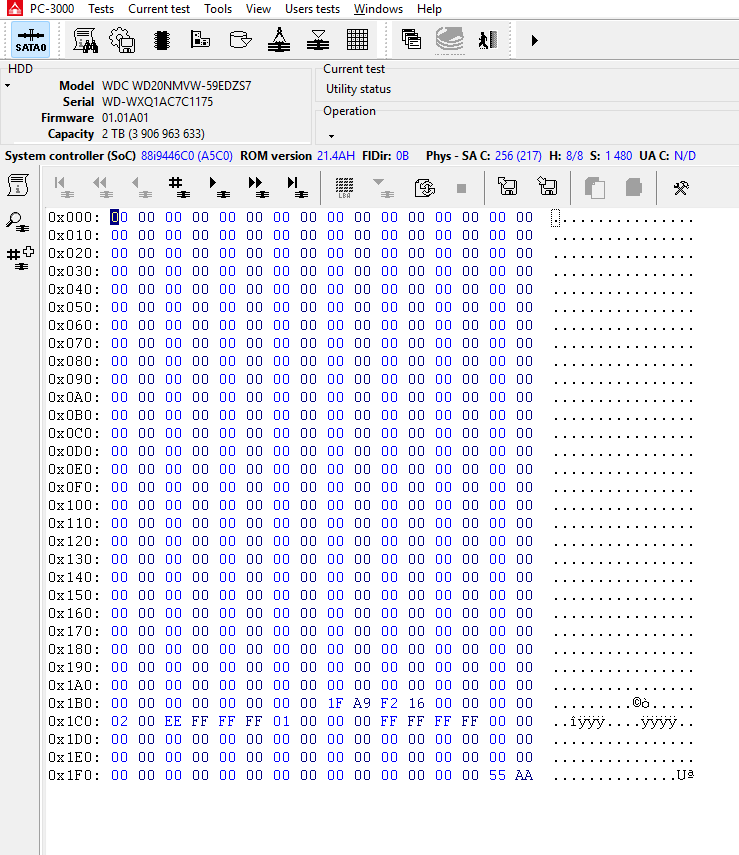Image resolution: width=739 pixels, height=855 pixels.
Task: Expand the HDD panel dropdown arrow
Action: click(8, 87)
